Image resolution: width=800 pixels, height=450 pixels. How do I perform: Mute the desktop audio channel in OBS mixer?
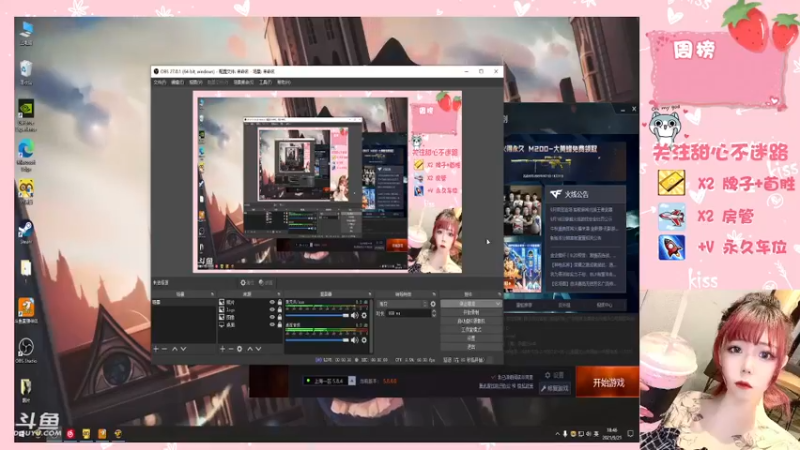pyautogui.click(x=355, y=340)
